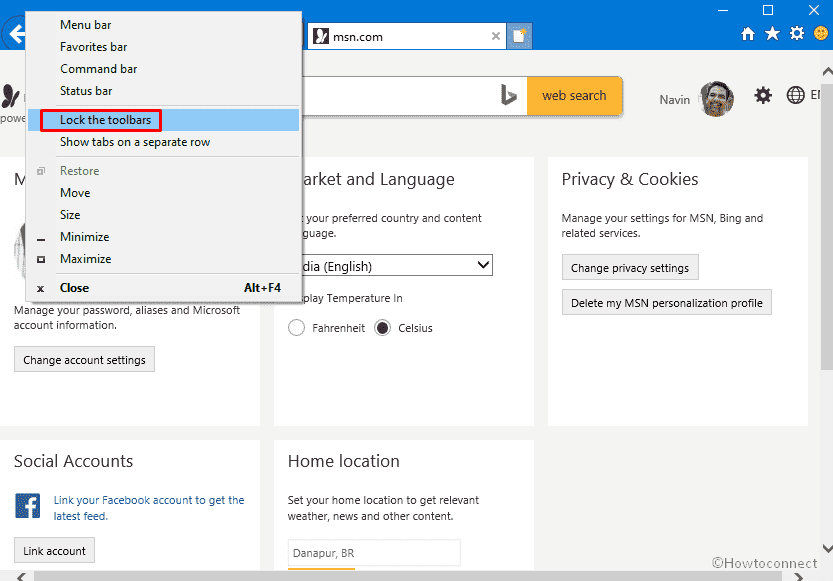Click the horizontal scroll right arrow
The width and height of the screenshot is (833, 581).
798,576
